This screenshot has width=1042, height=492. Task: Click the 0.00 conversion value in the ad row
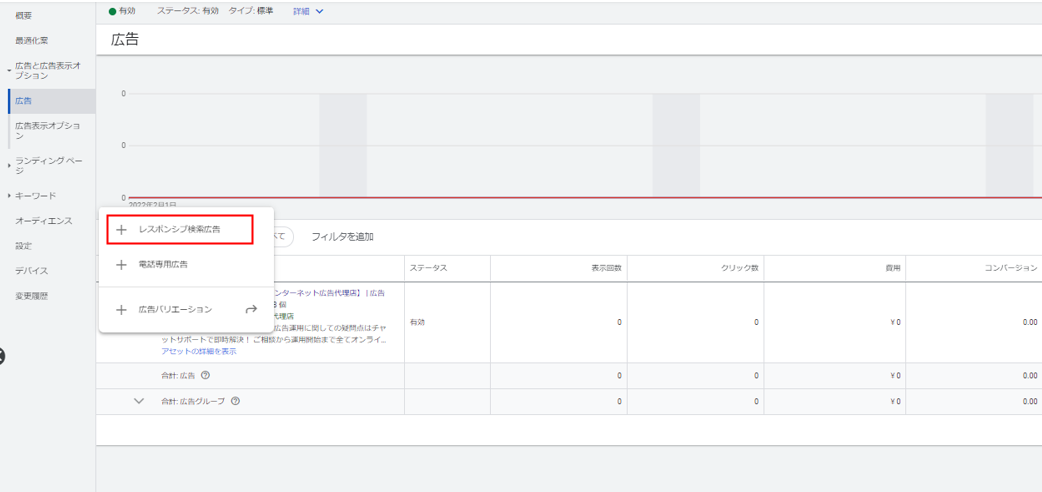coord(1030,322)
